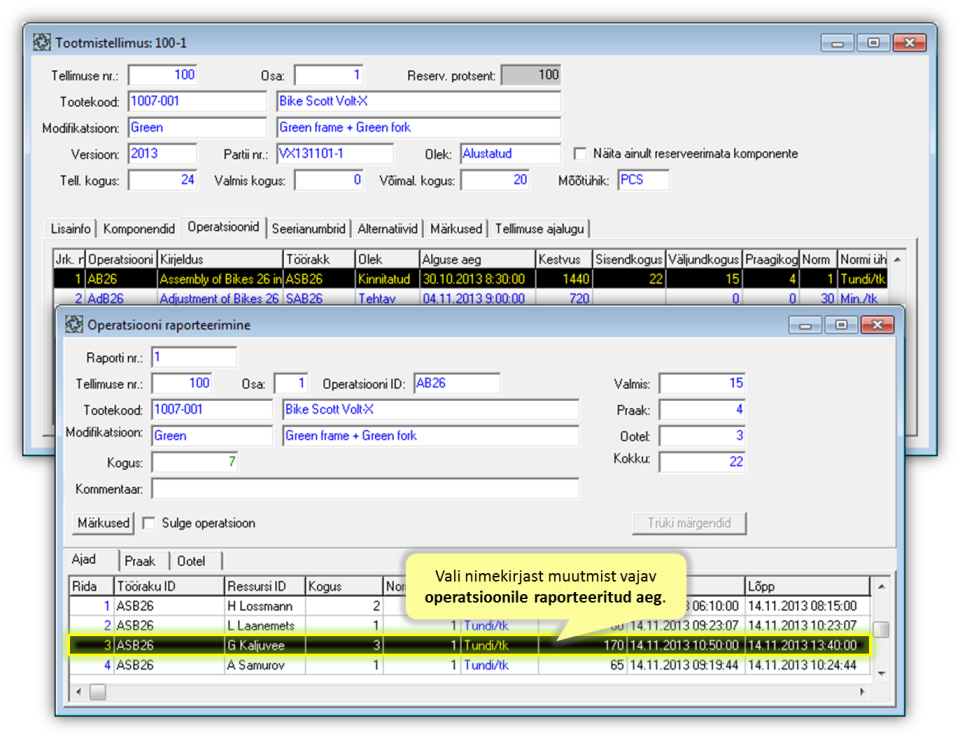Select the Ajad tab
Image resolution: width=960 pixels, height=739 pixels.
coord(84,559)
